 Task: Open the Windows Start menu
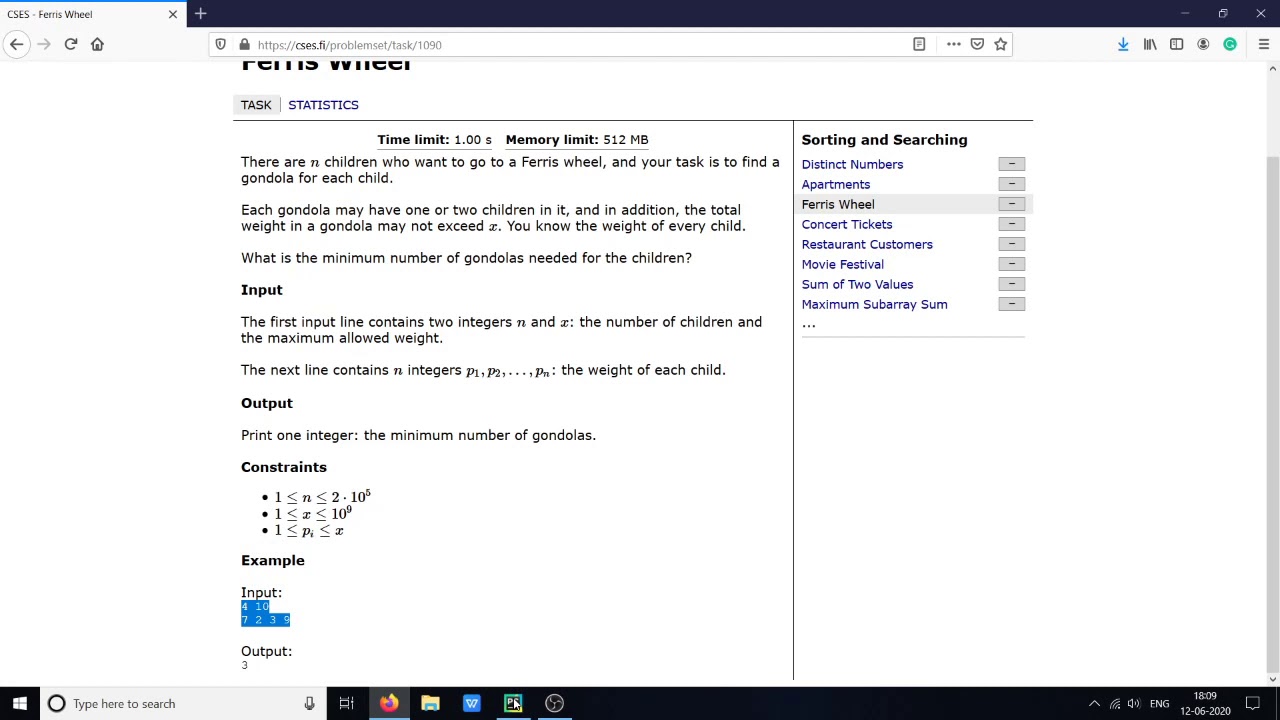click(20, 703)
